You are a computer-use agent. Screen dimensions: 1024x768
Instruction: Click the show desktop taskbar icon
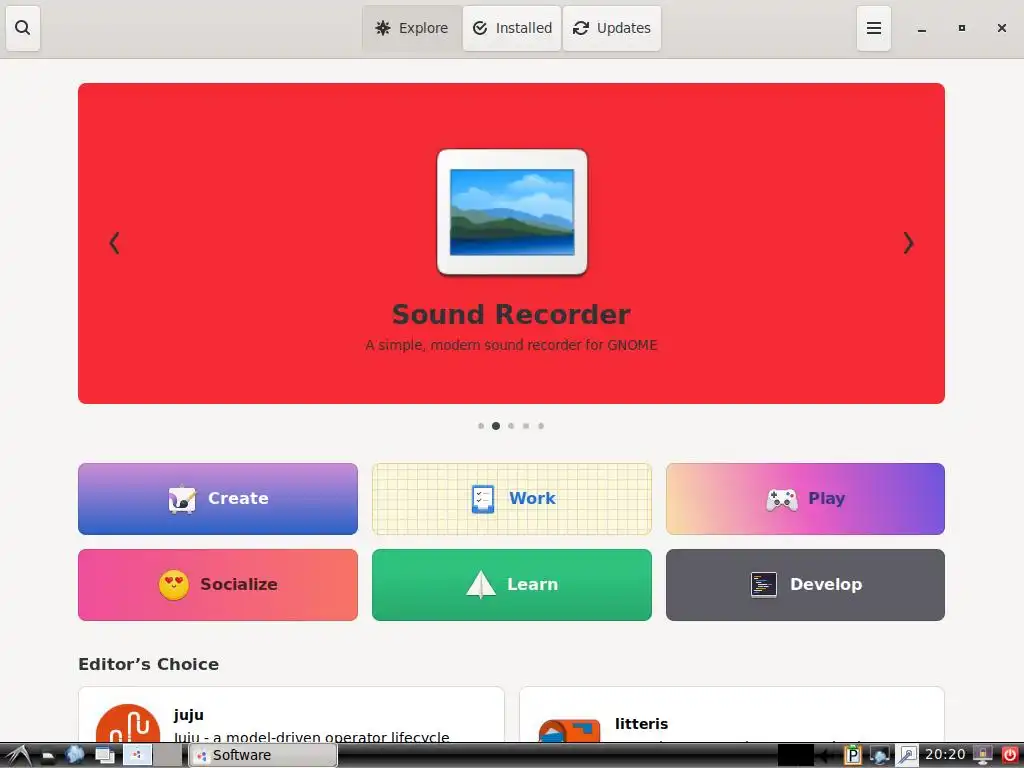point(104,756)
